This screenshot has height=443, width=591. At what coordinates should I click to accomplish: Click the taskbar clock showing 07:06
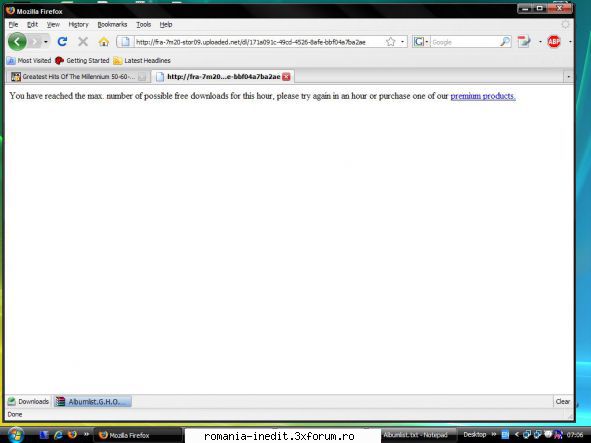[x=575, y=435]
